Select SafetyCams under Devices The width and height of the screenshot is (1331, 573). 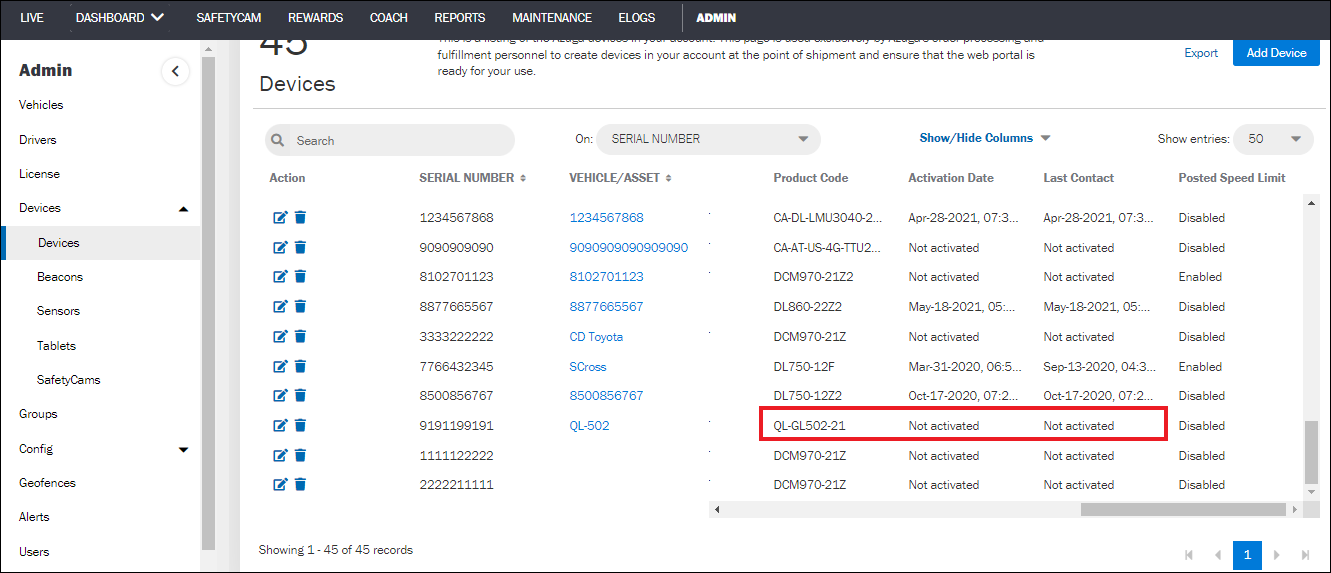coord(69,380)
